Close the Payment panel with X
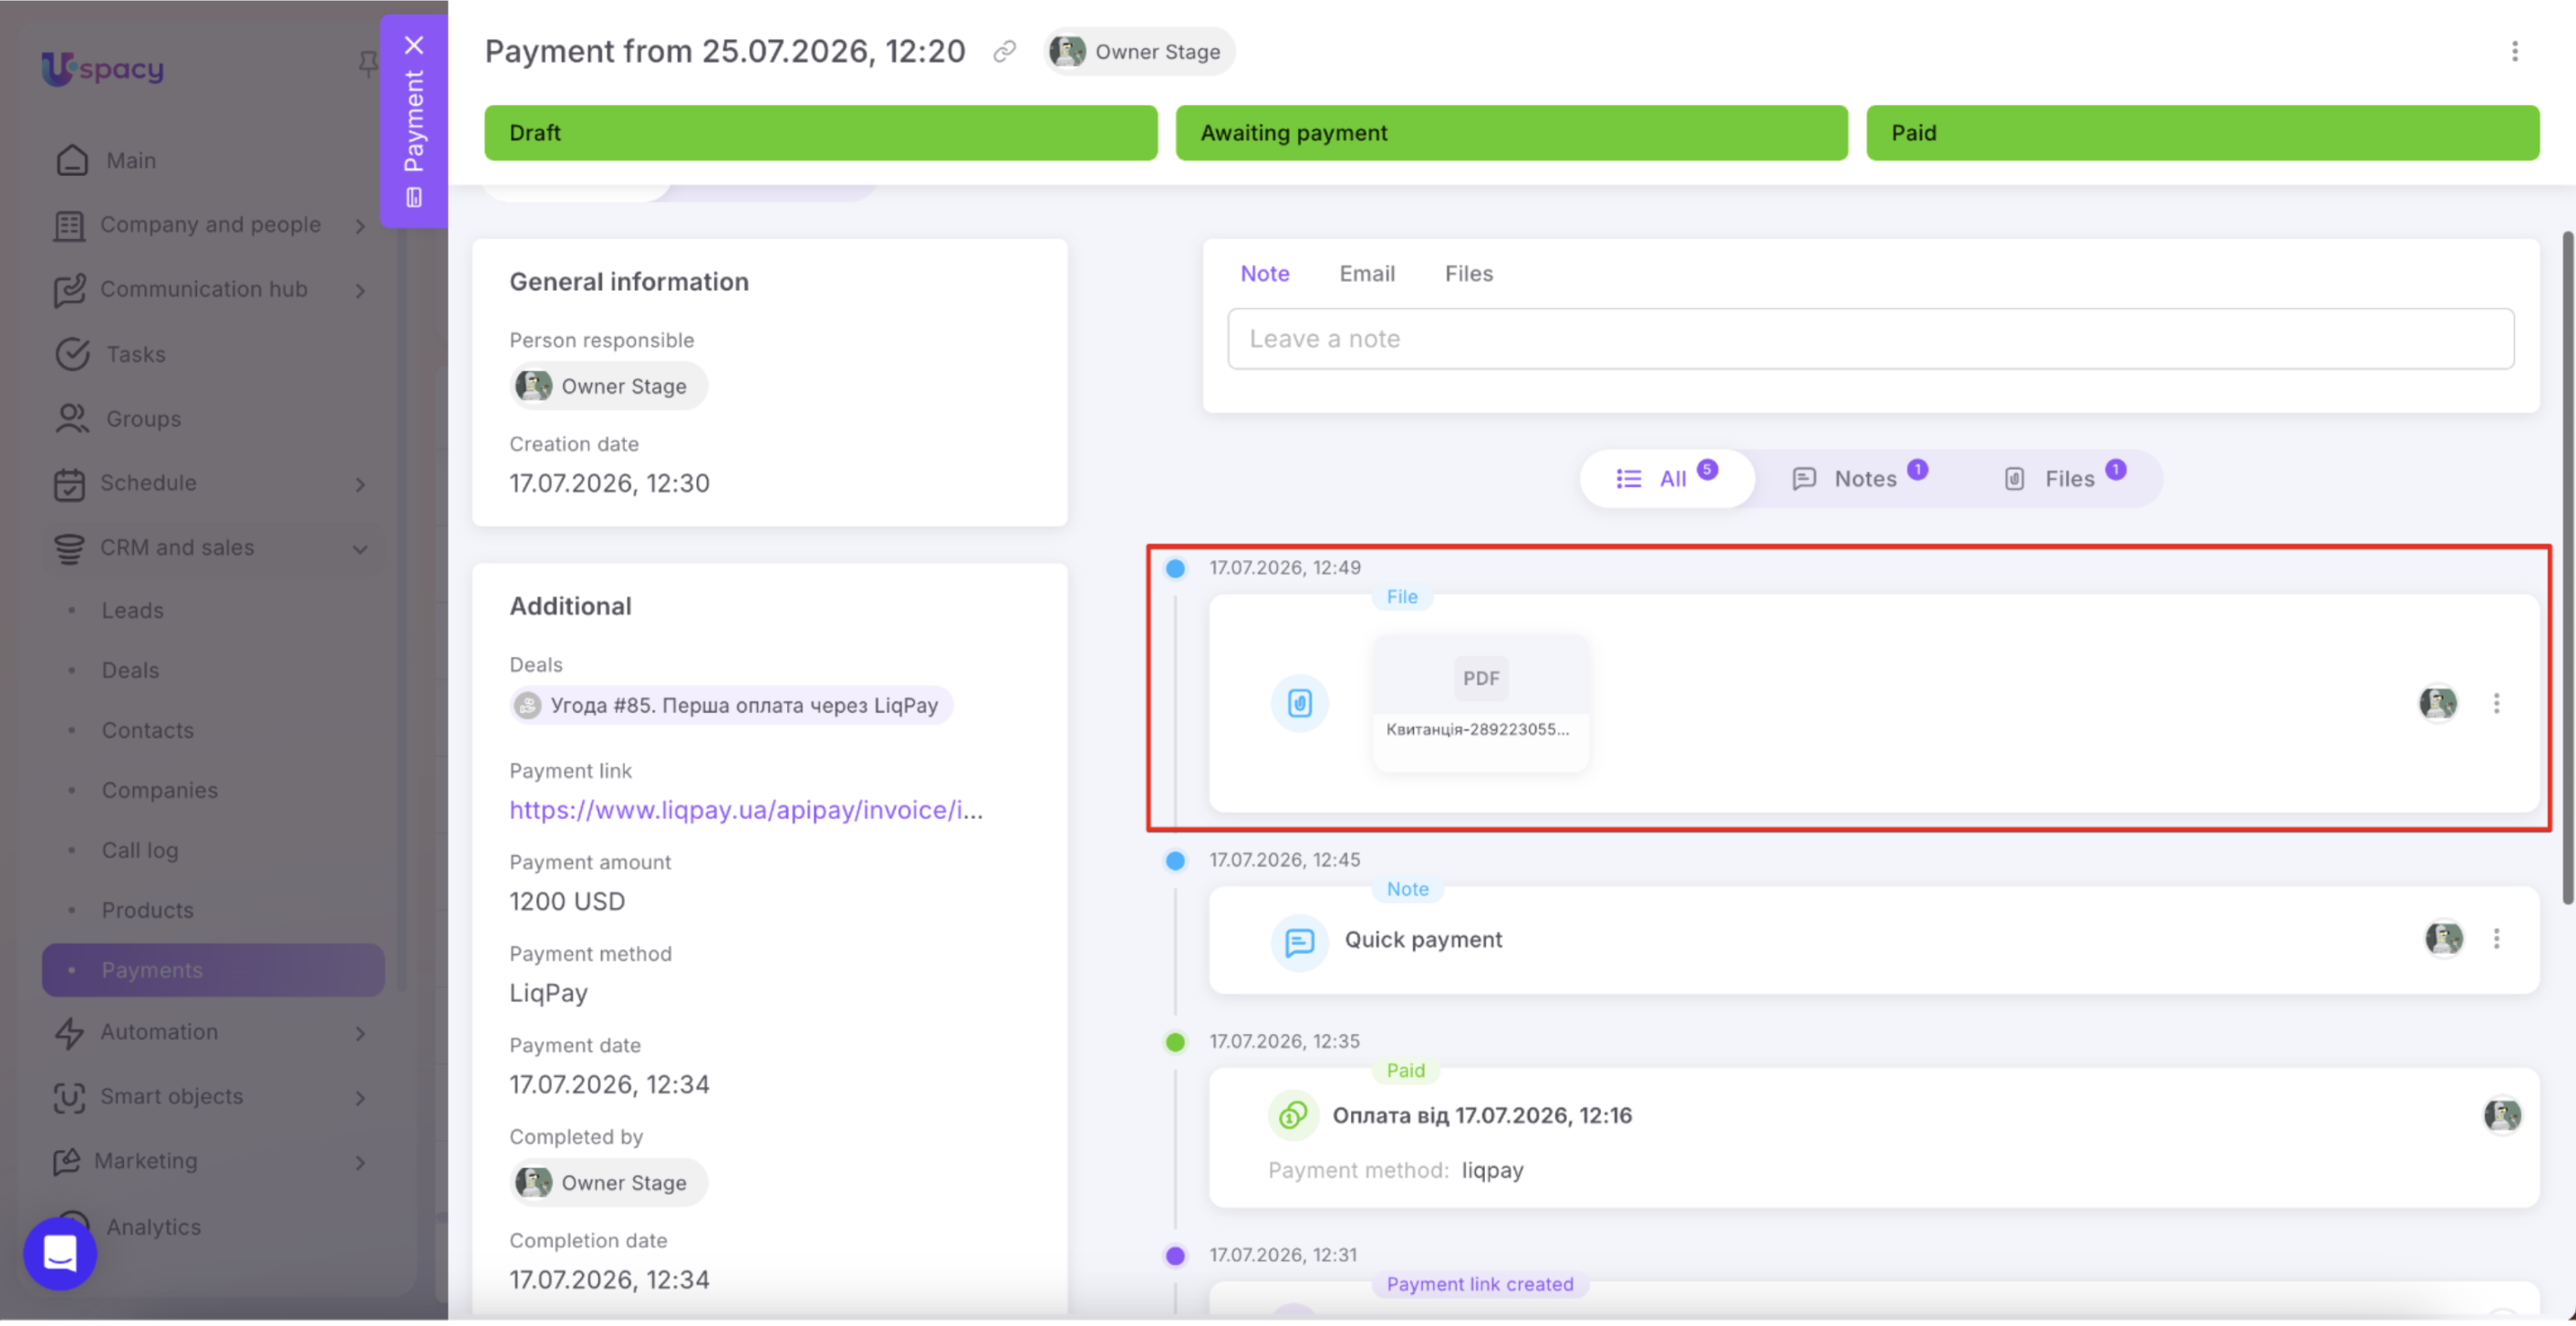Viewport: 2576px width, 1326px height. [x=414, y=45]
